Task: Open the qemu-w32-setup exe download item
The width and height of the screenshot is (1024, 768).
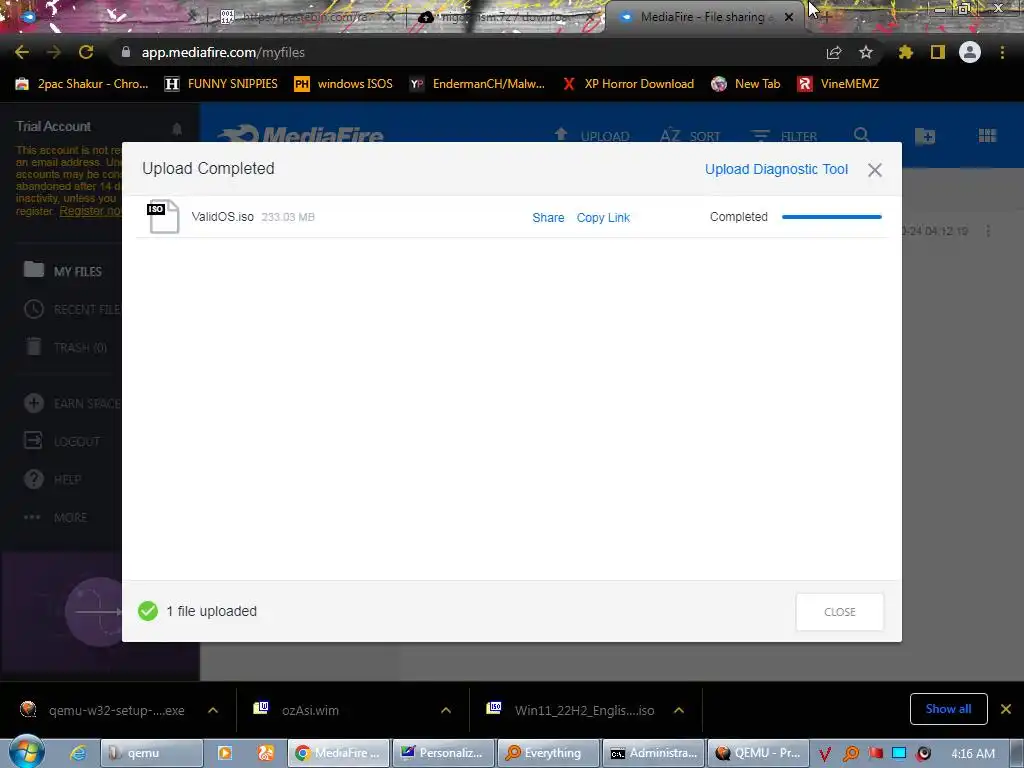Action: (103, 710)
